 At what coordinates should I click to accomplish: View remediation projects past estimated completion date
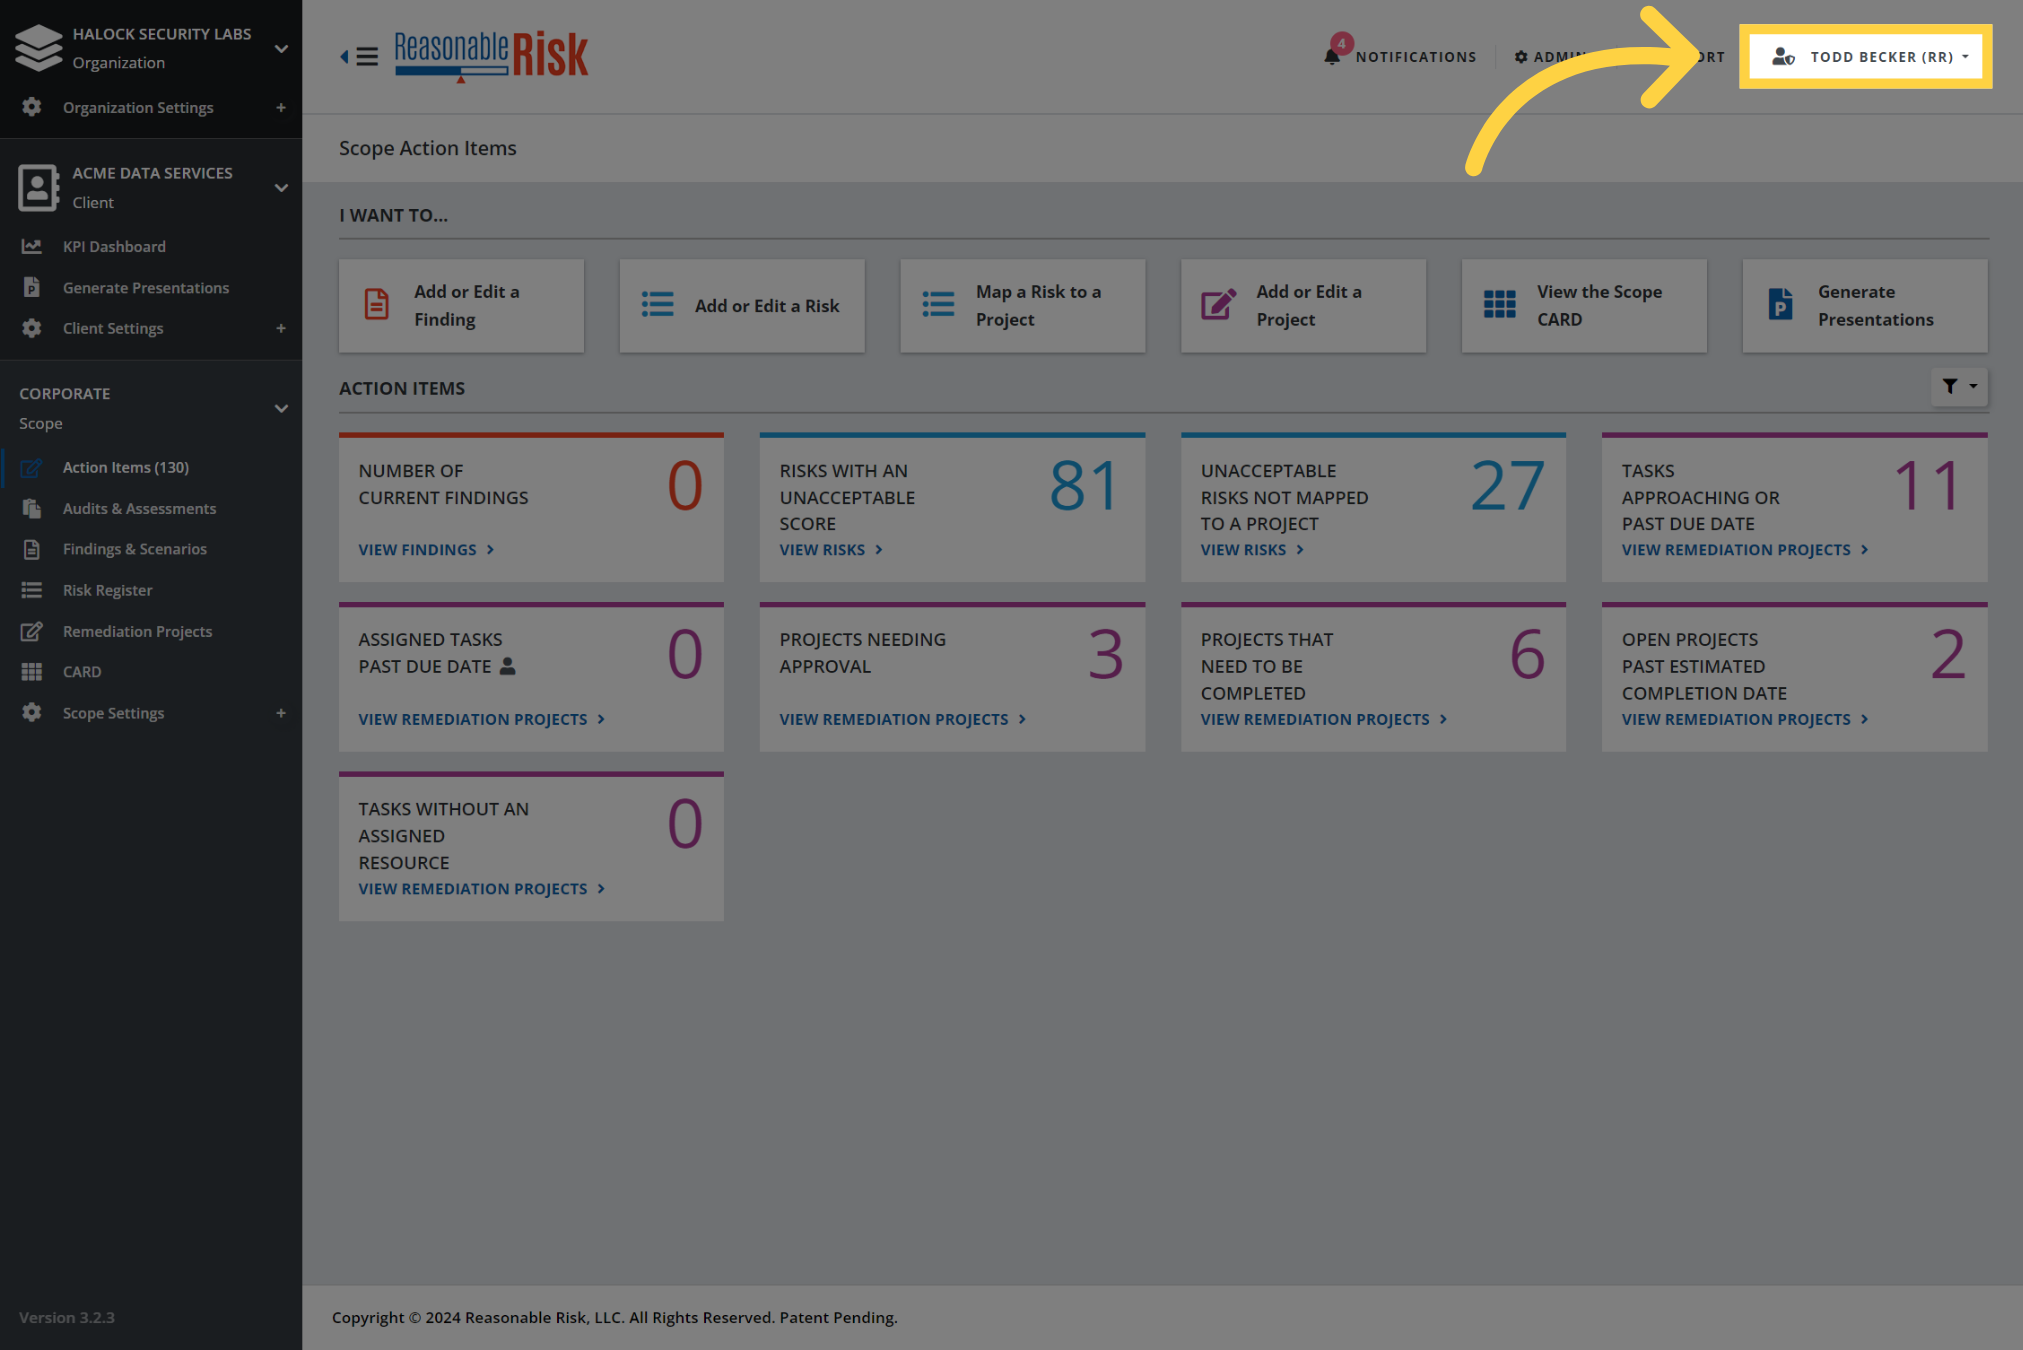(1745, 719)
